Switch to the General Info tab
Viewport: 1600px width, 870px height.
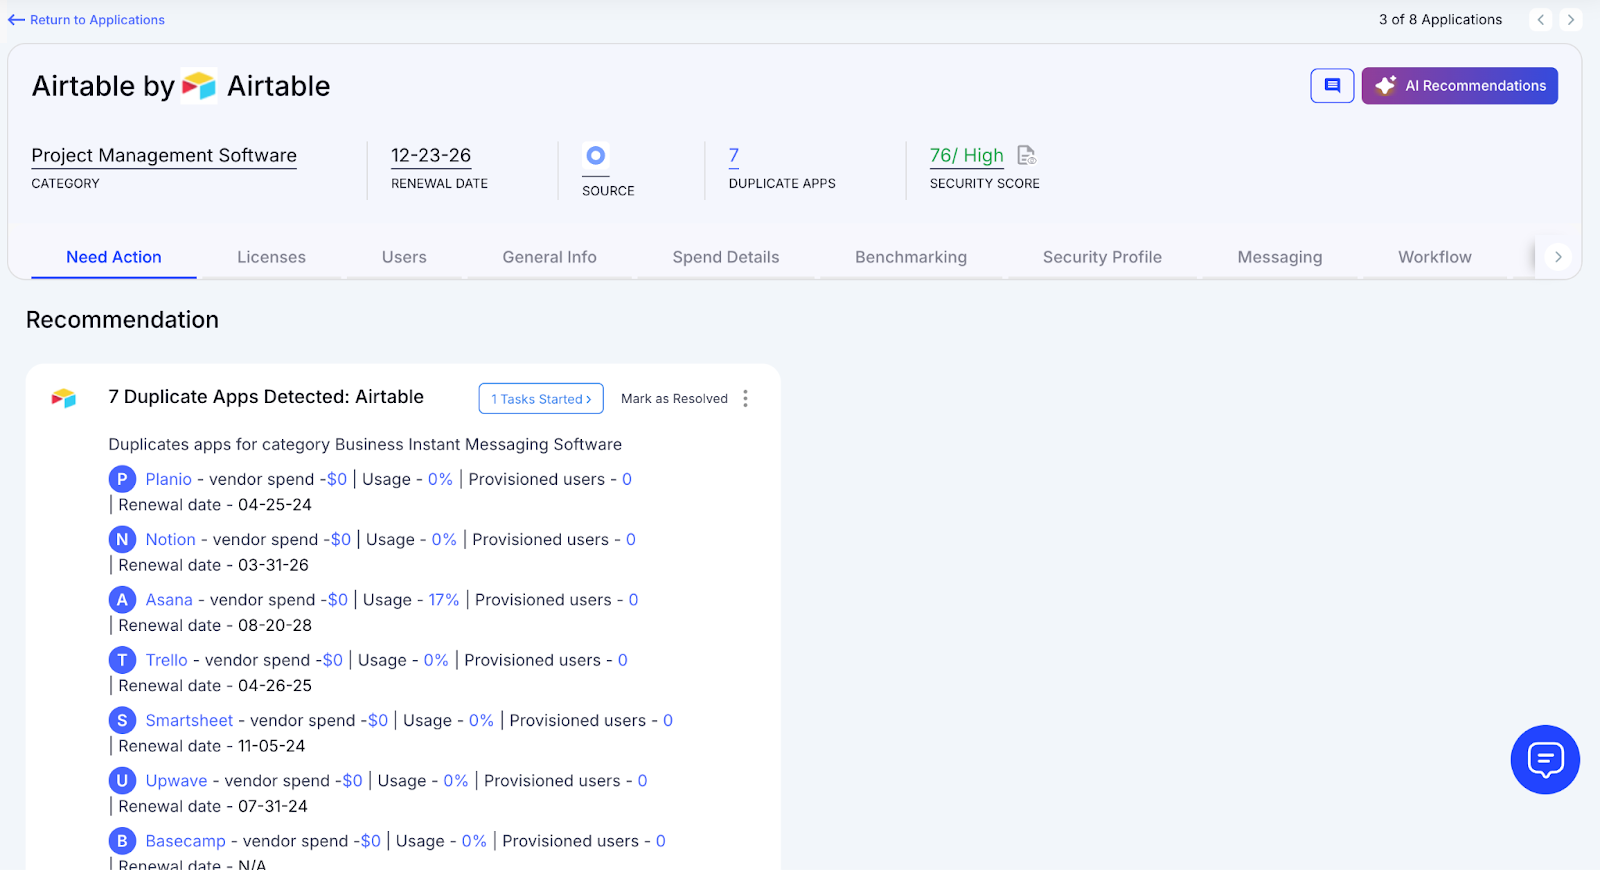pos(549,257)
